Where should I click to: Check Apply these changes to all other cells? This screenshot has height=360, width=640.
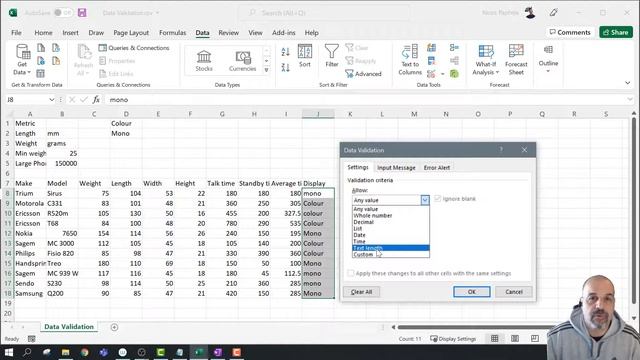tap(351, 273)
